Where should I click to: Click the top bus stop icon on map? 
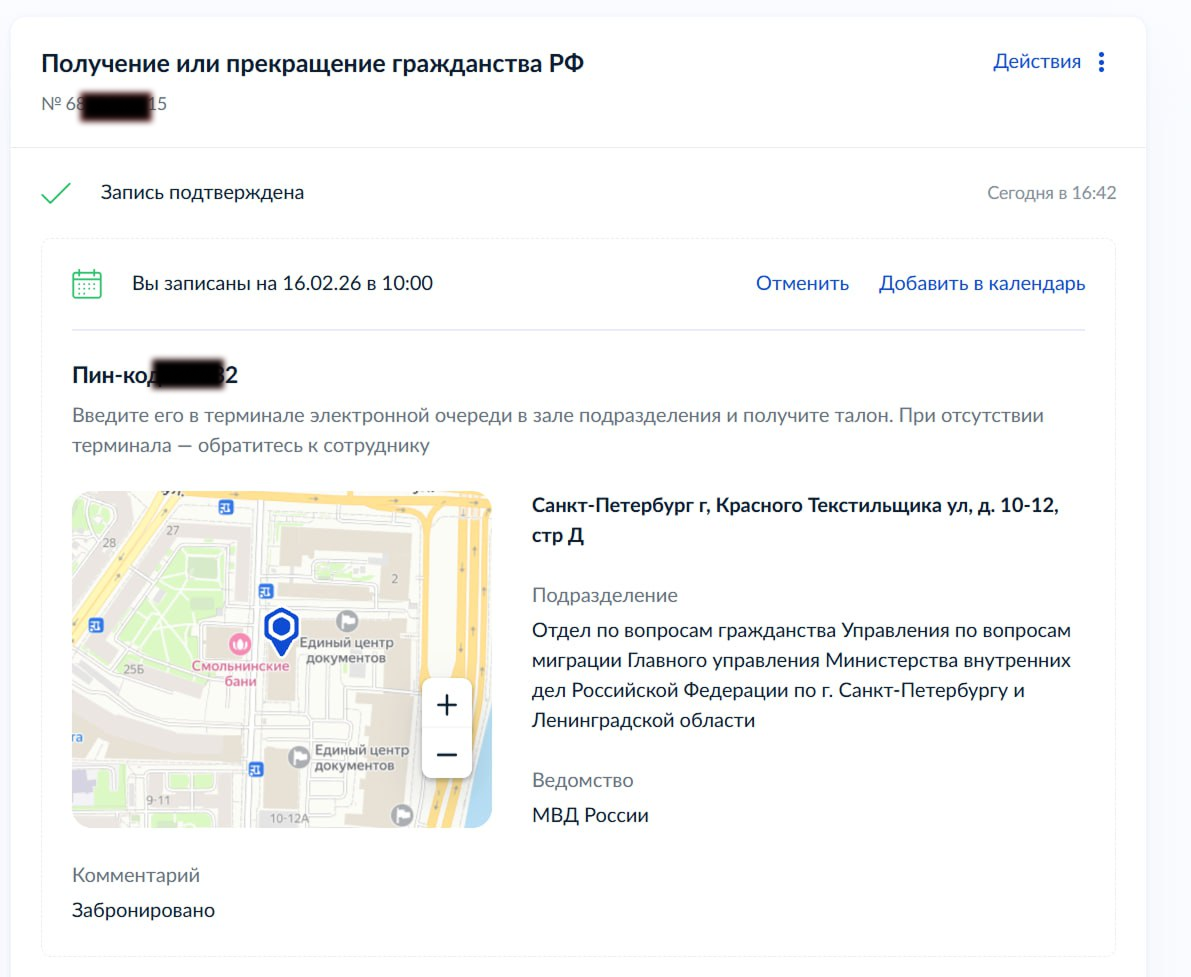226,507
